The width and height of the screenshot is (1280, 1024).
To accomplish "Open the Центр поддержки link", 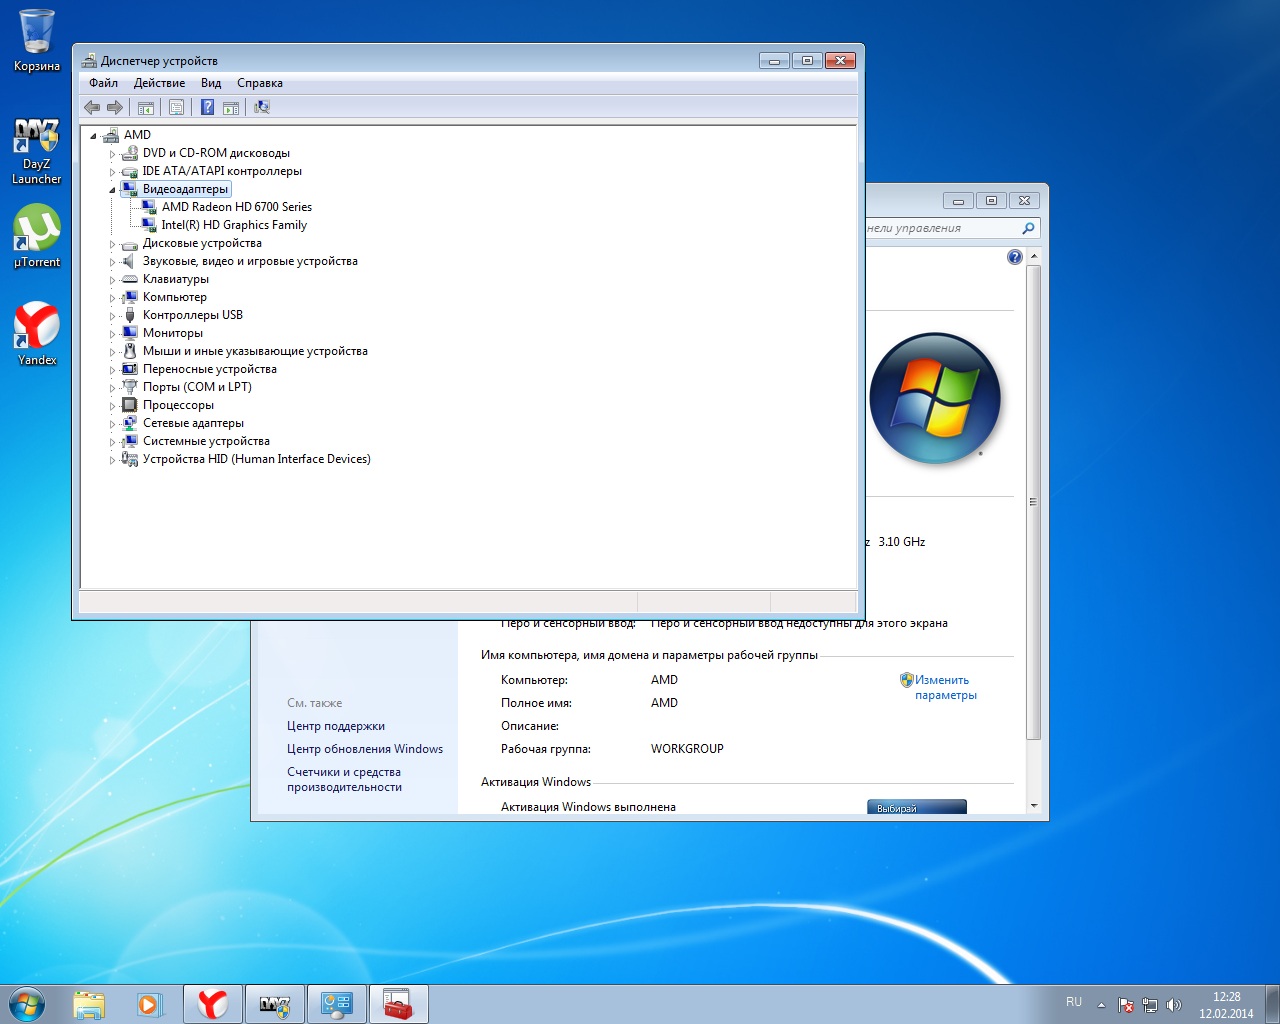I will (336, 726).
